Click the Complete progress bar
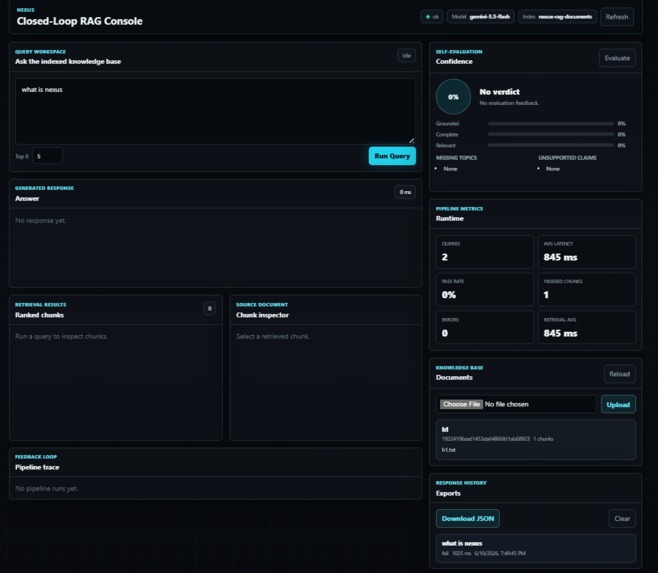This screenshot has width=658, height=573. 551,134
